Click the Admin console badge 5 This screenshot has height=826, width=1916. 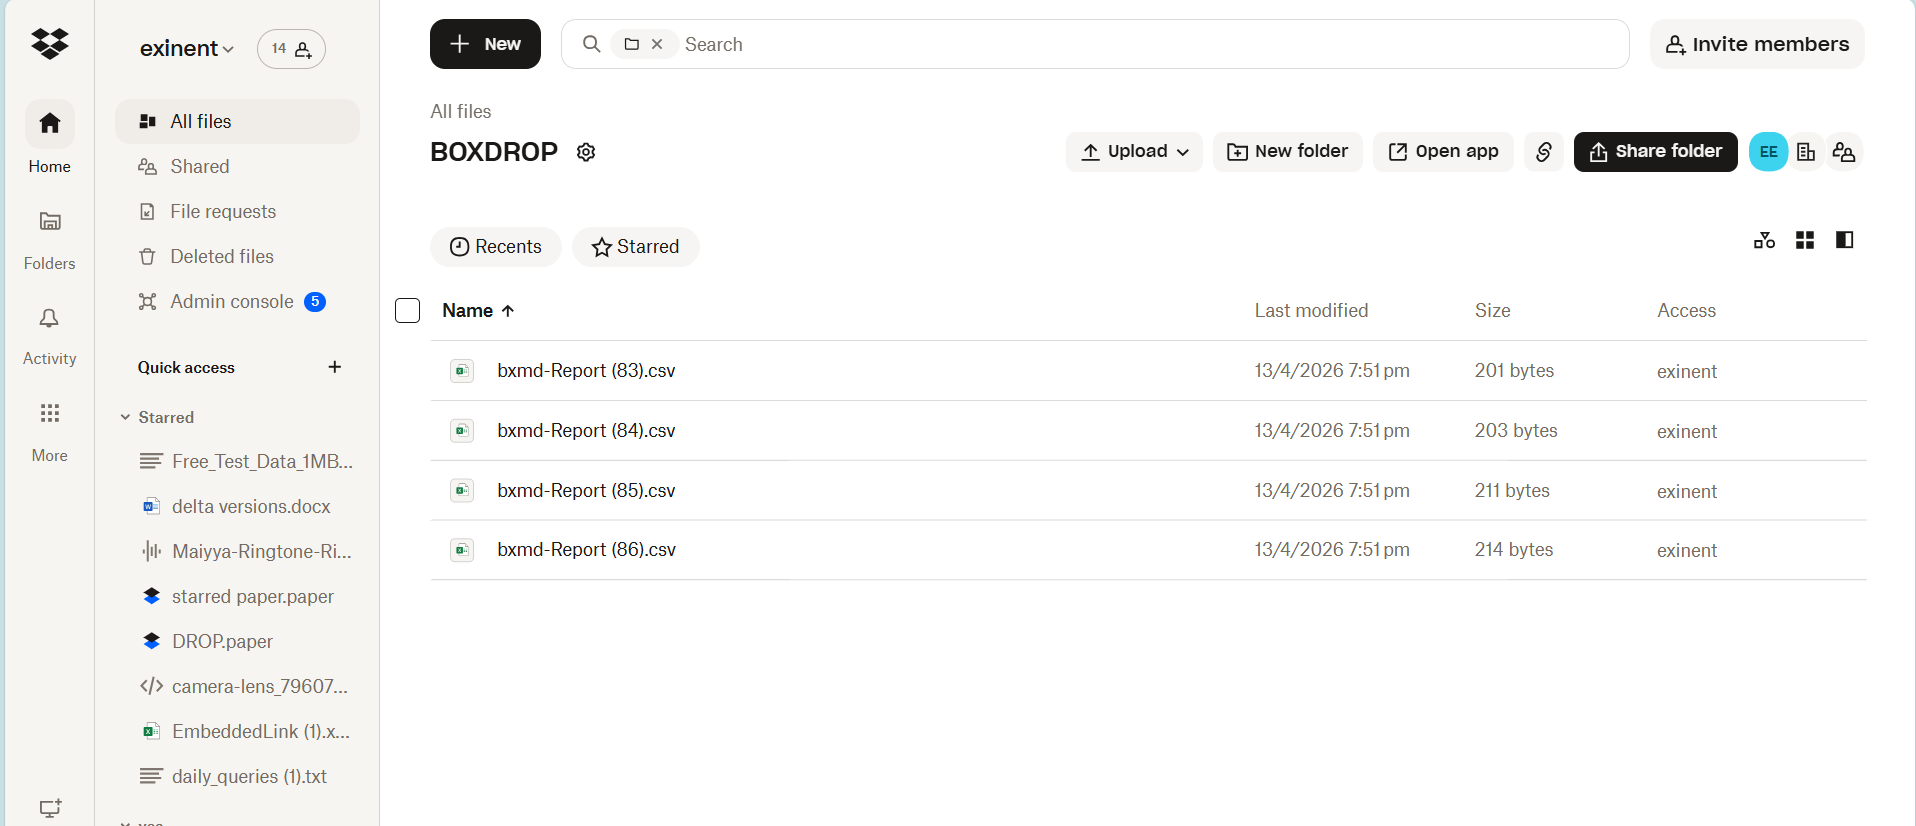[315, 302]
